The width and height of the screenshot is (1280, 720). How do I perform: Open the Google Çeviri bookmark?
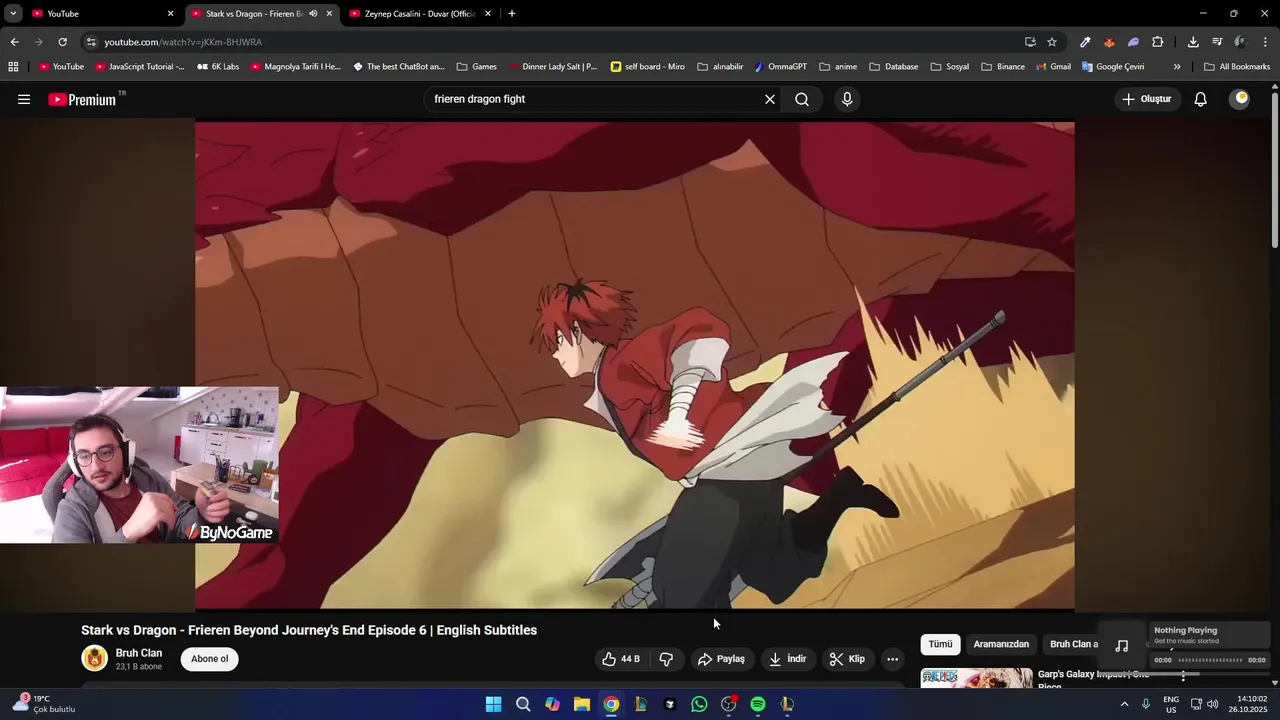(x=1113, y=67)
